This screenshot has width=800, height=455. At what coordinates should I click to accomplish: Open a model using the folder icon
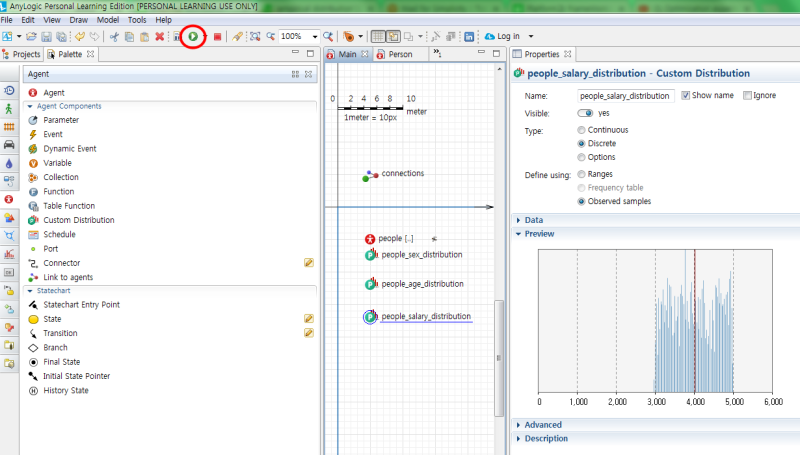pos(31,36)
